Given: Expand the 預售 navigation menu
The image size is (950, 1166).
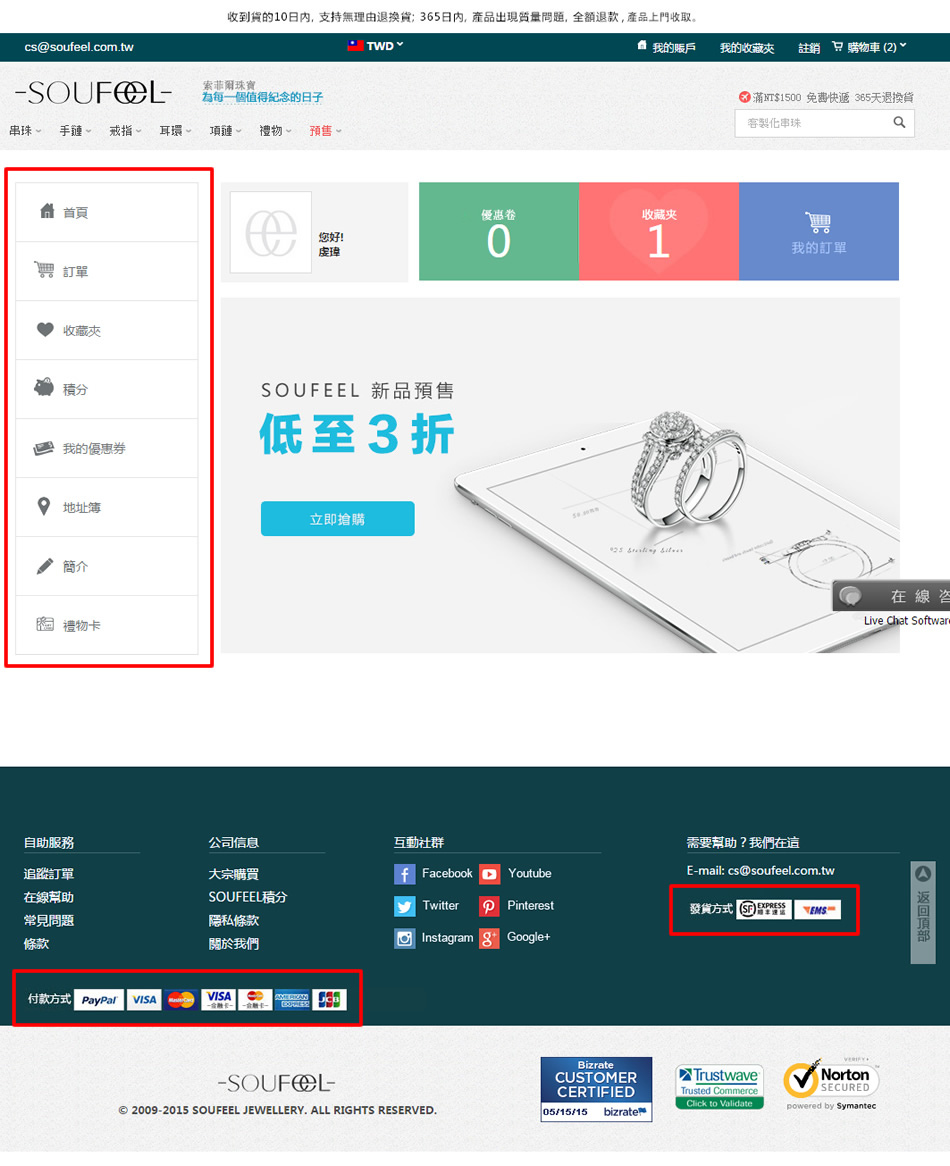Looking at the screenshot, I should point(326,131).
